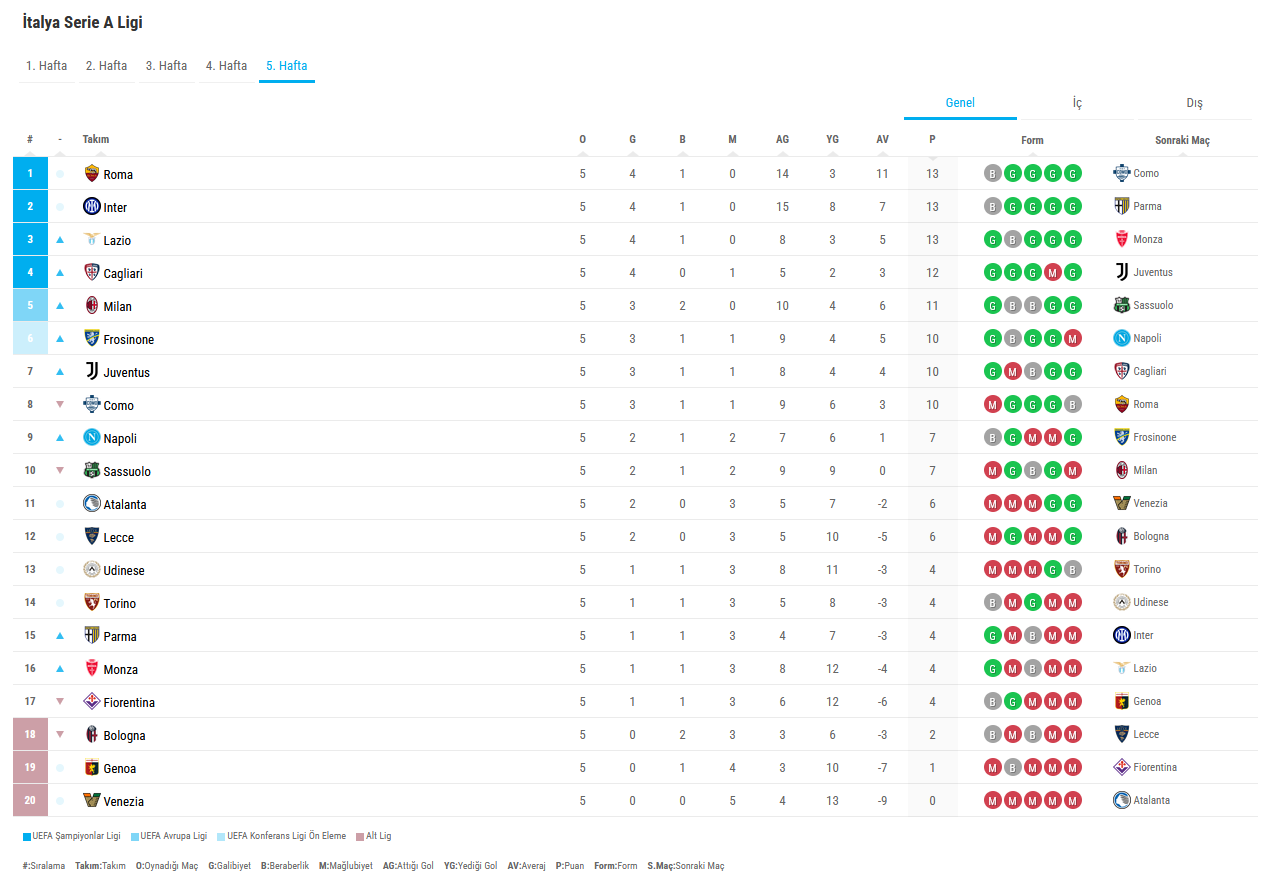
Task: Click Roma's 13 points cell
Action: (932, 174)
